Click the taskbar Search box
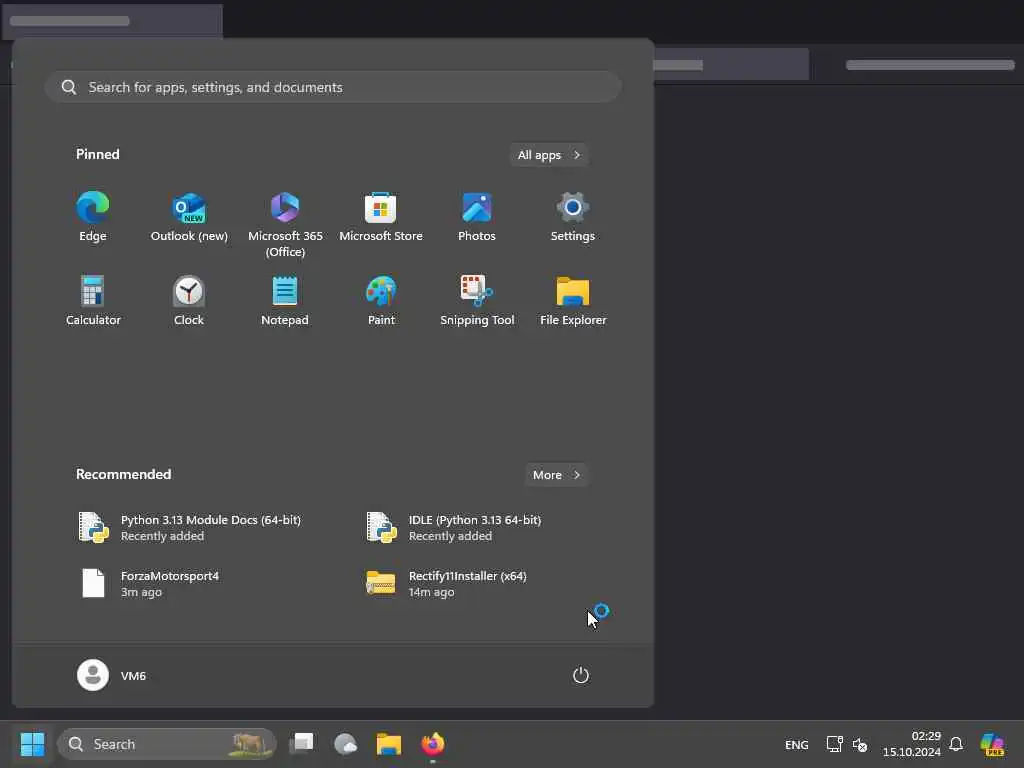 click(x=167, y=744)
